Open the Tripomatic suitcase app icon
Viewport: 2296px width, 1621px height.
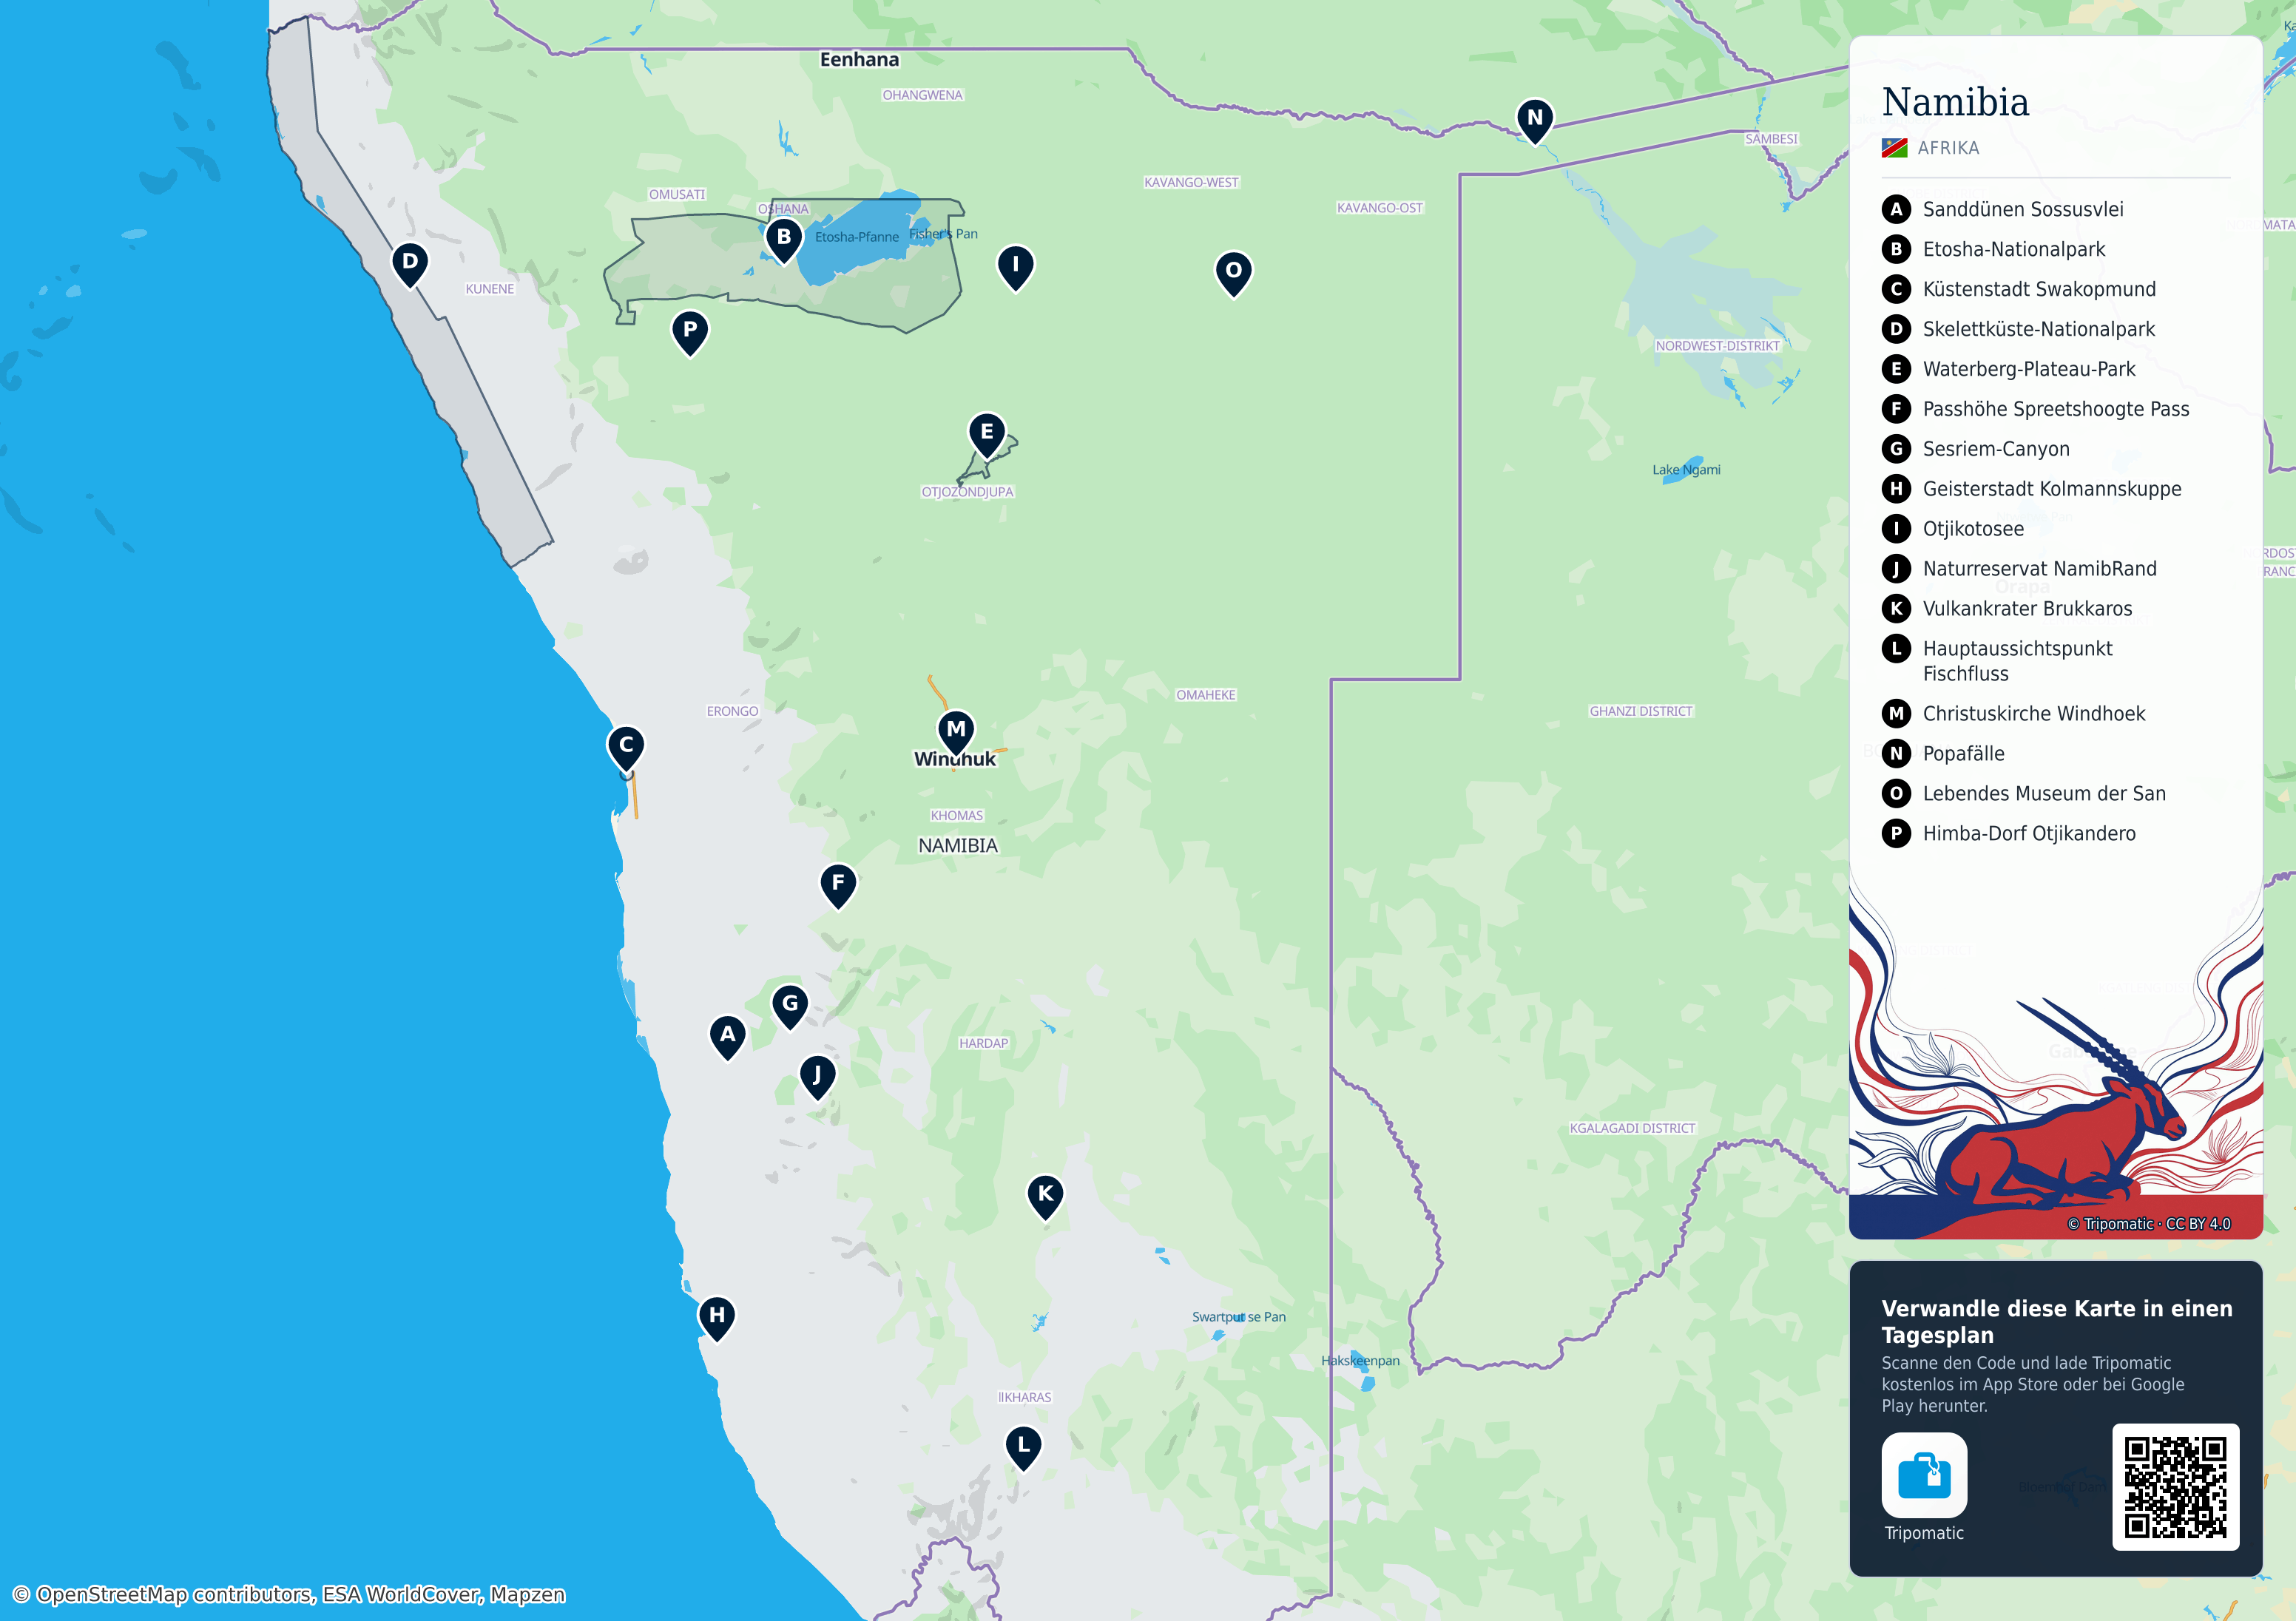click(1924, 1475)
